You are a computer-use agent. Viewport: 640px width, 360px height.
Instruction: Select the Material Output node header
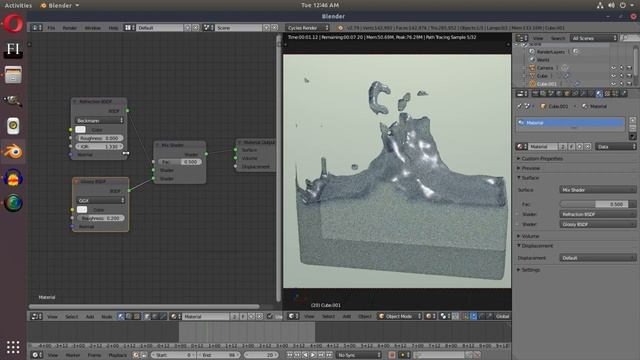(257, 142)
